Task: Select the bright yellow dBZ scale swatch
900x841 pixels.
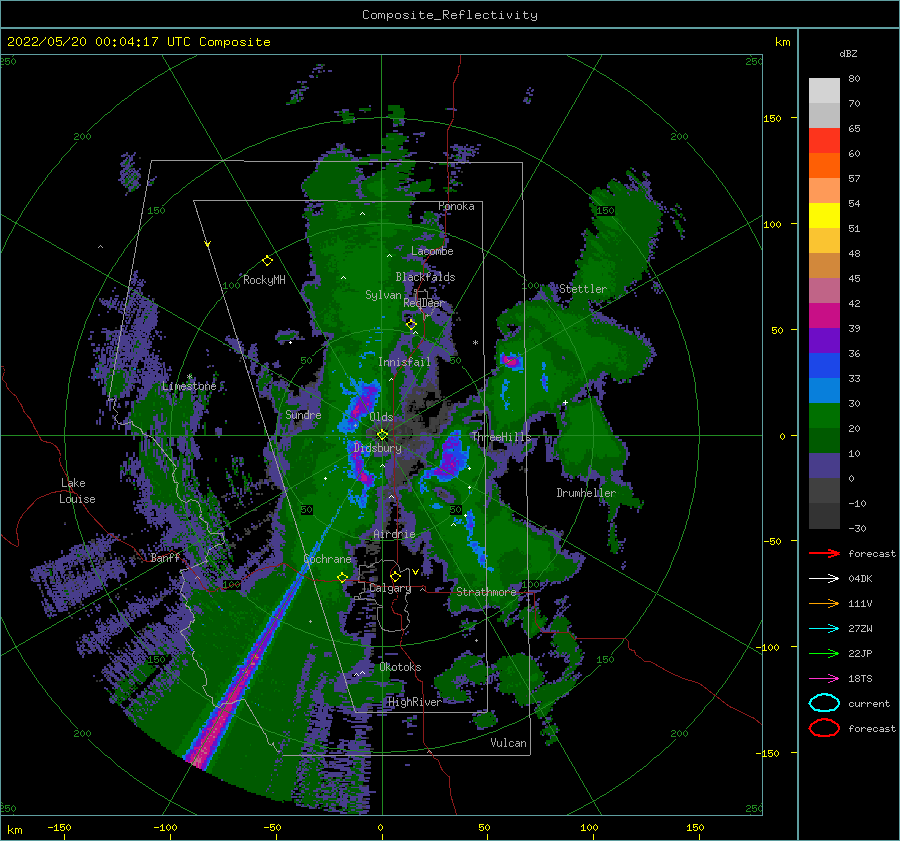Action: [824, 216]
